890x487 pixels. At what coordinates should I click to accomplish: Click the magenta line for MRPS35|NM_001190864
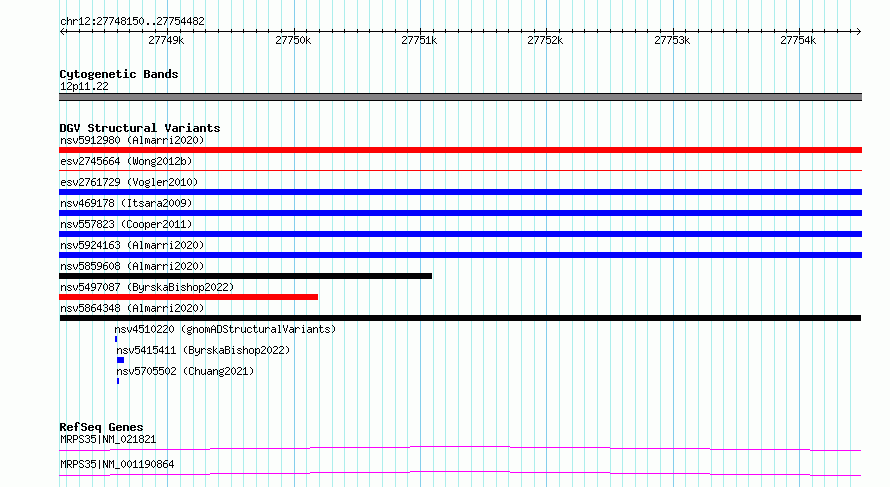(460, 473)
